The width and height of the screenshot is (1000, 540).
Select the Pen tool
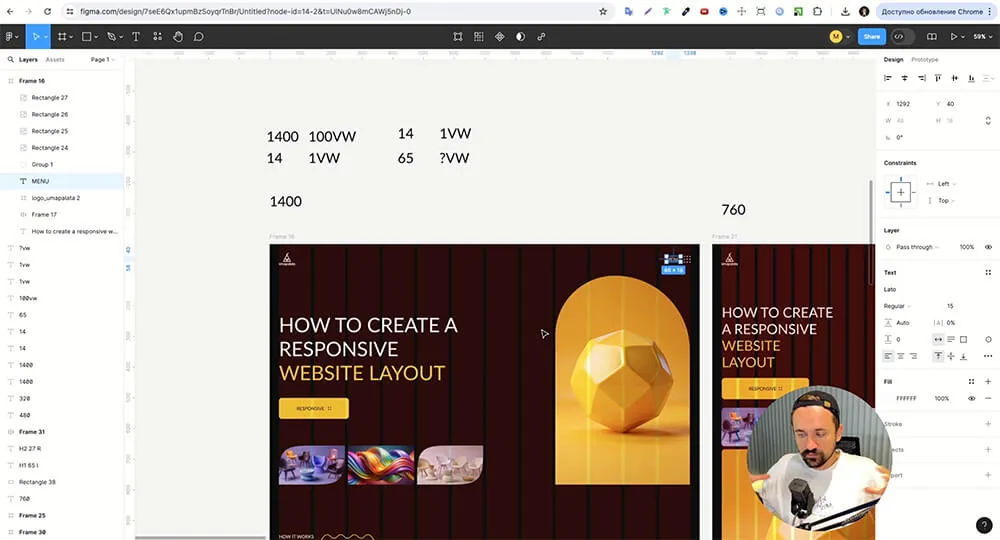112,37
